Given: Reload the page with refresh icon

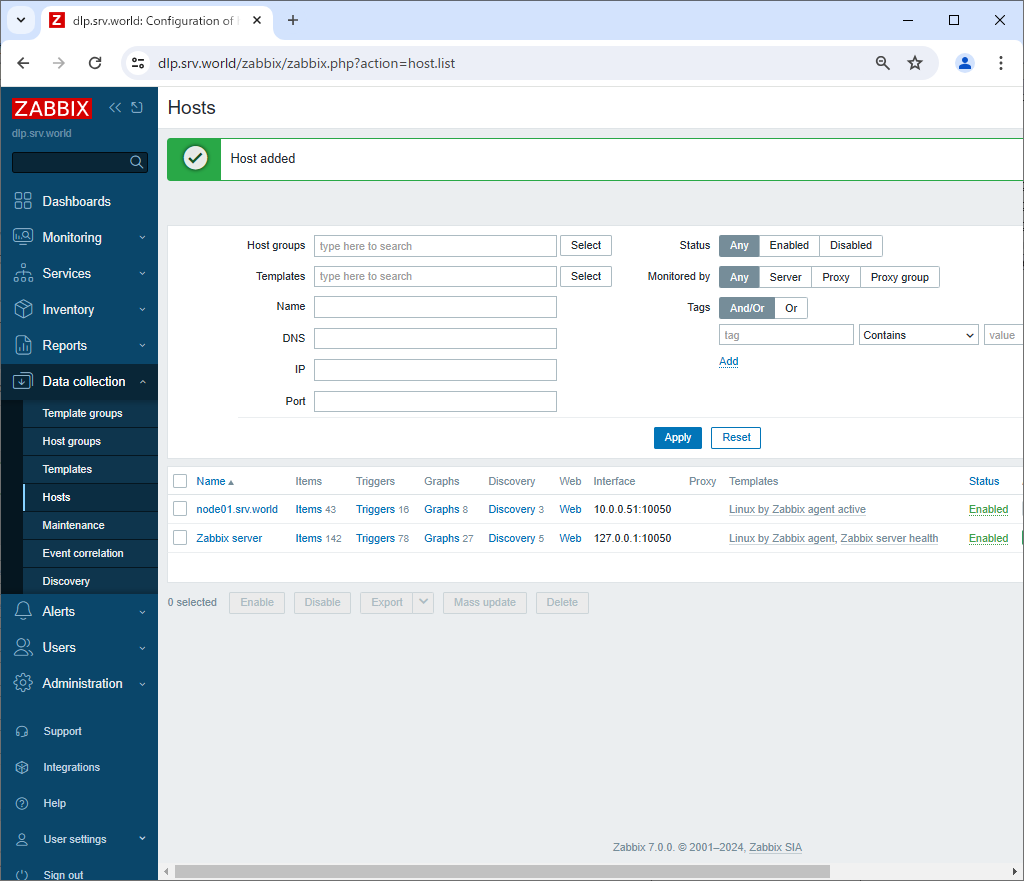Looking at the screenshot, I should [x=95, y=63].
